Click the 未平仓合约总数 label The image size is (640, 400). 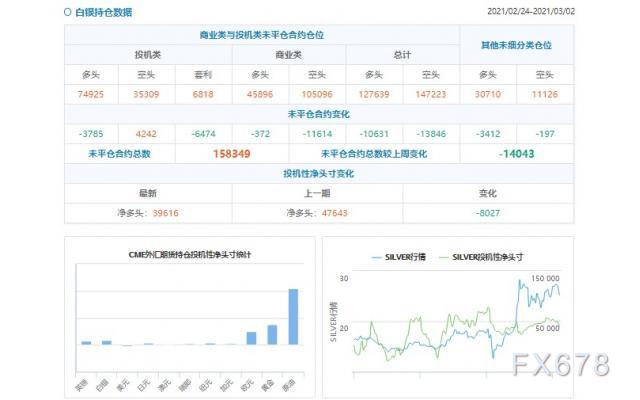click(x=120, y=154)
